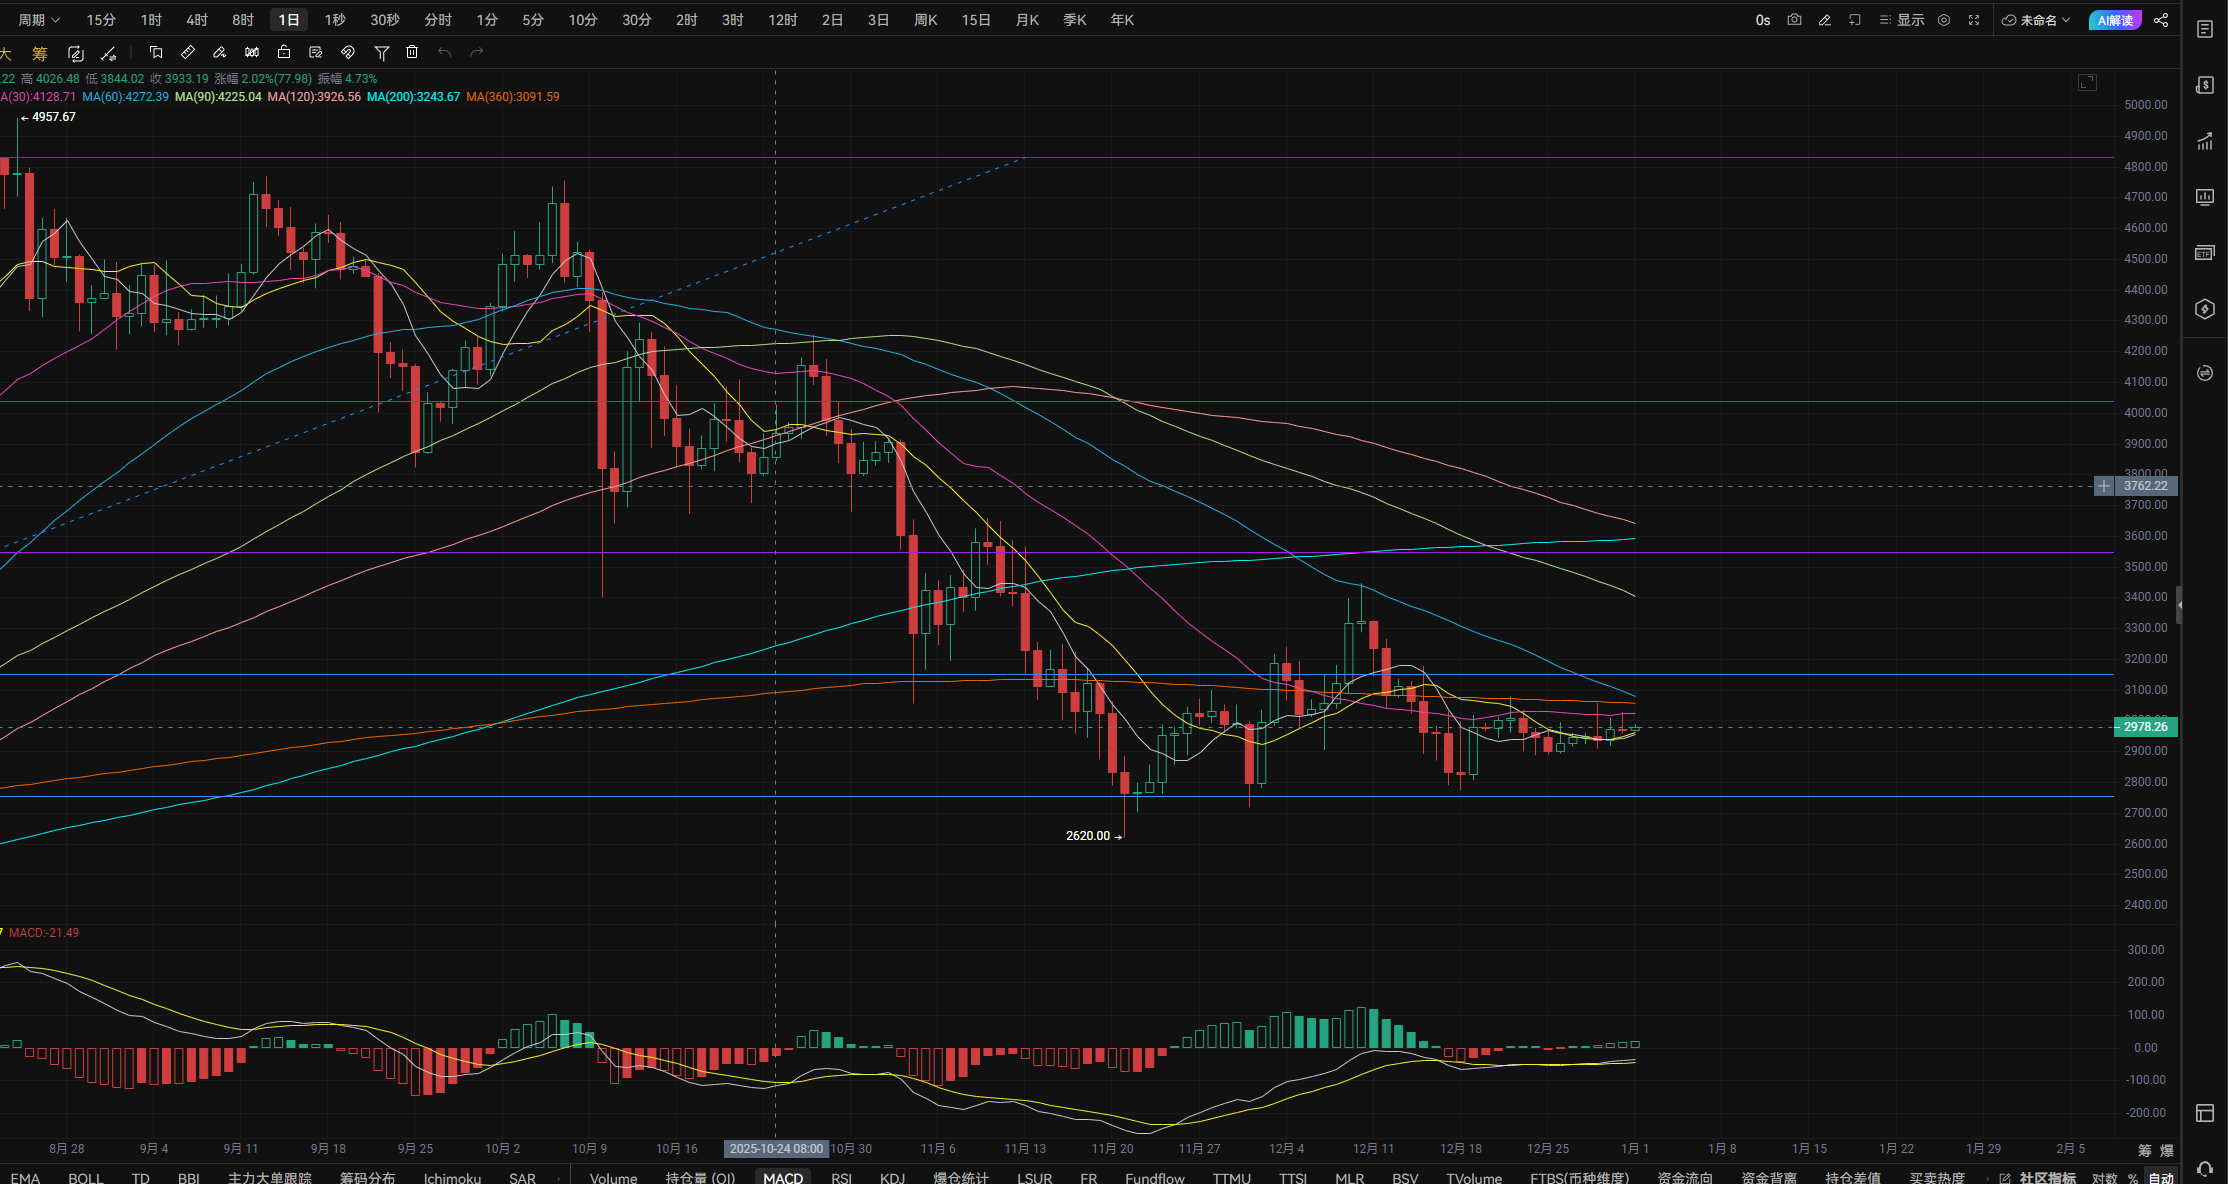The image size is (2228, 1184).
Task: Open the fullscreen expand icon
Action: click(1974, 20)
